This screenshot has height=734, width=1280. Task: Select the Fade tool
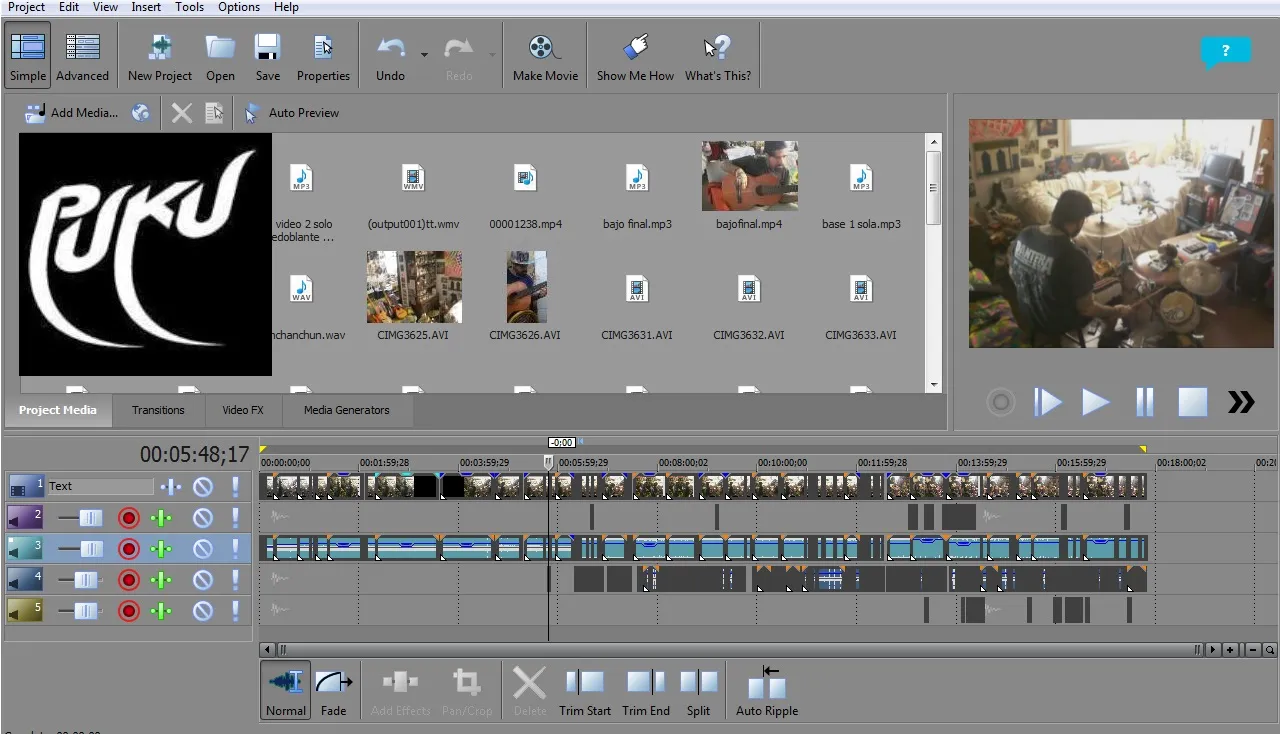334,690
